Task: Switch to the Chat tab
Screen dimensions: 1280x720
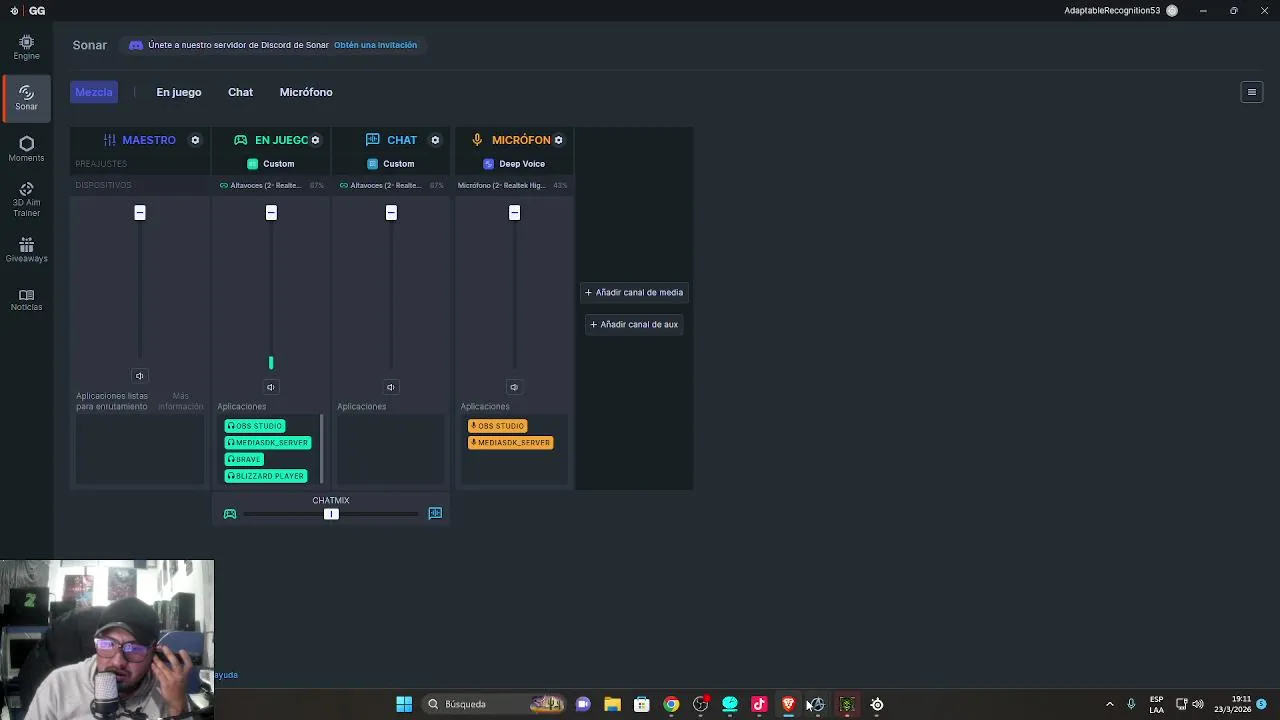Action: (240, 92)
